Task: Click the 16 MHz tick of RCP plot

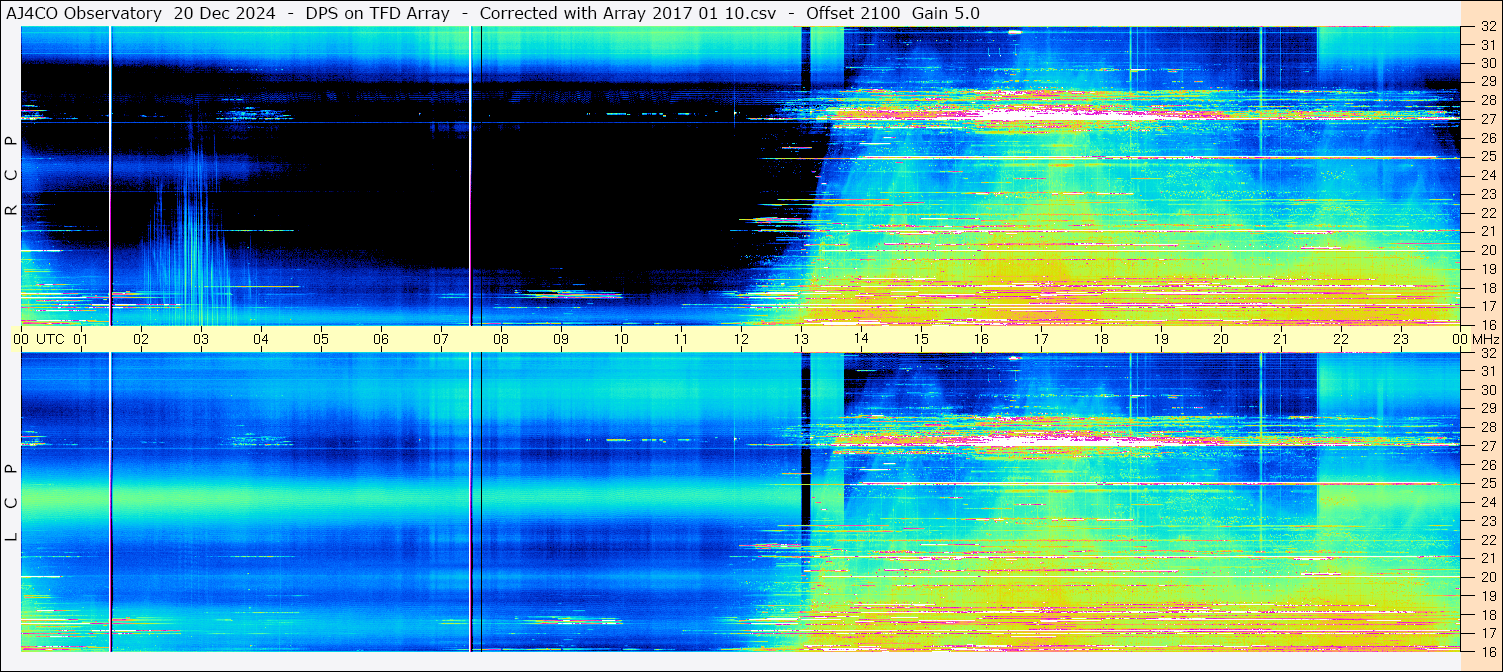Action: coord(1487,325)
